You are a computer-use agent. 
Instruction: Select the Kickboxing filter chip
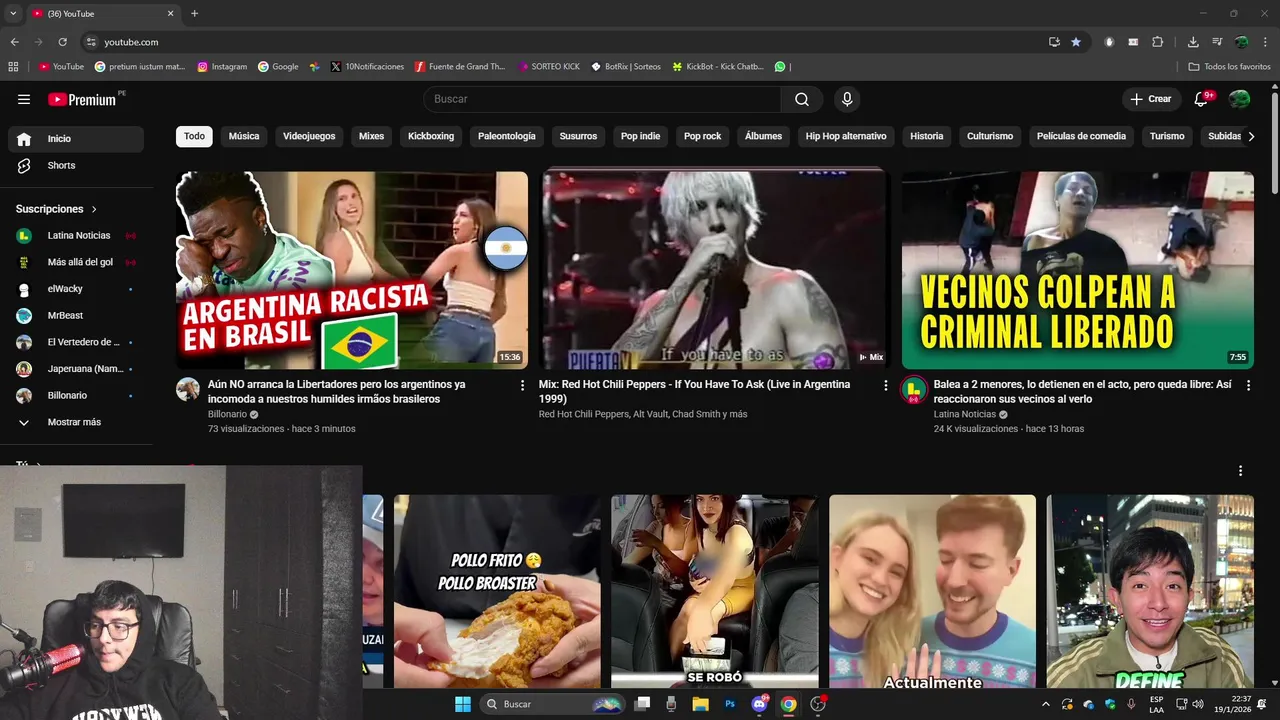coord(431,136)
